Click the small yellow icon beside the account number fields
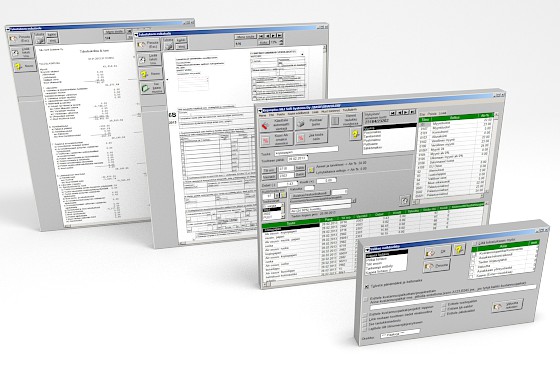Screen dimensions: 560x373 311,170
